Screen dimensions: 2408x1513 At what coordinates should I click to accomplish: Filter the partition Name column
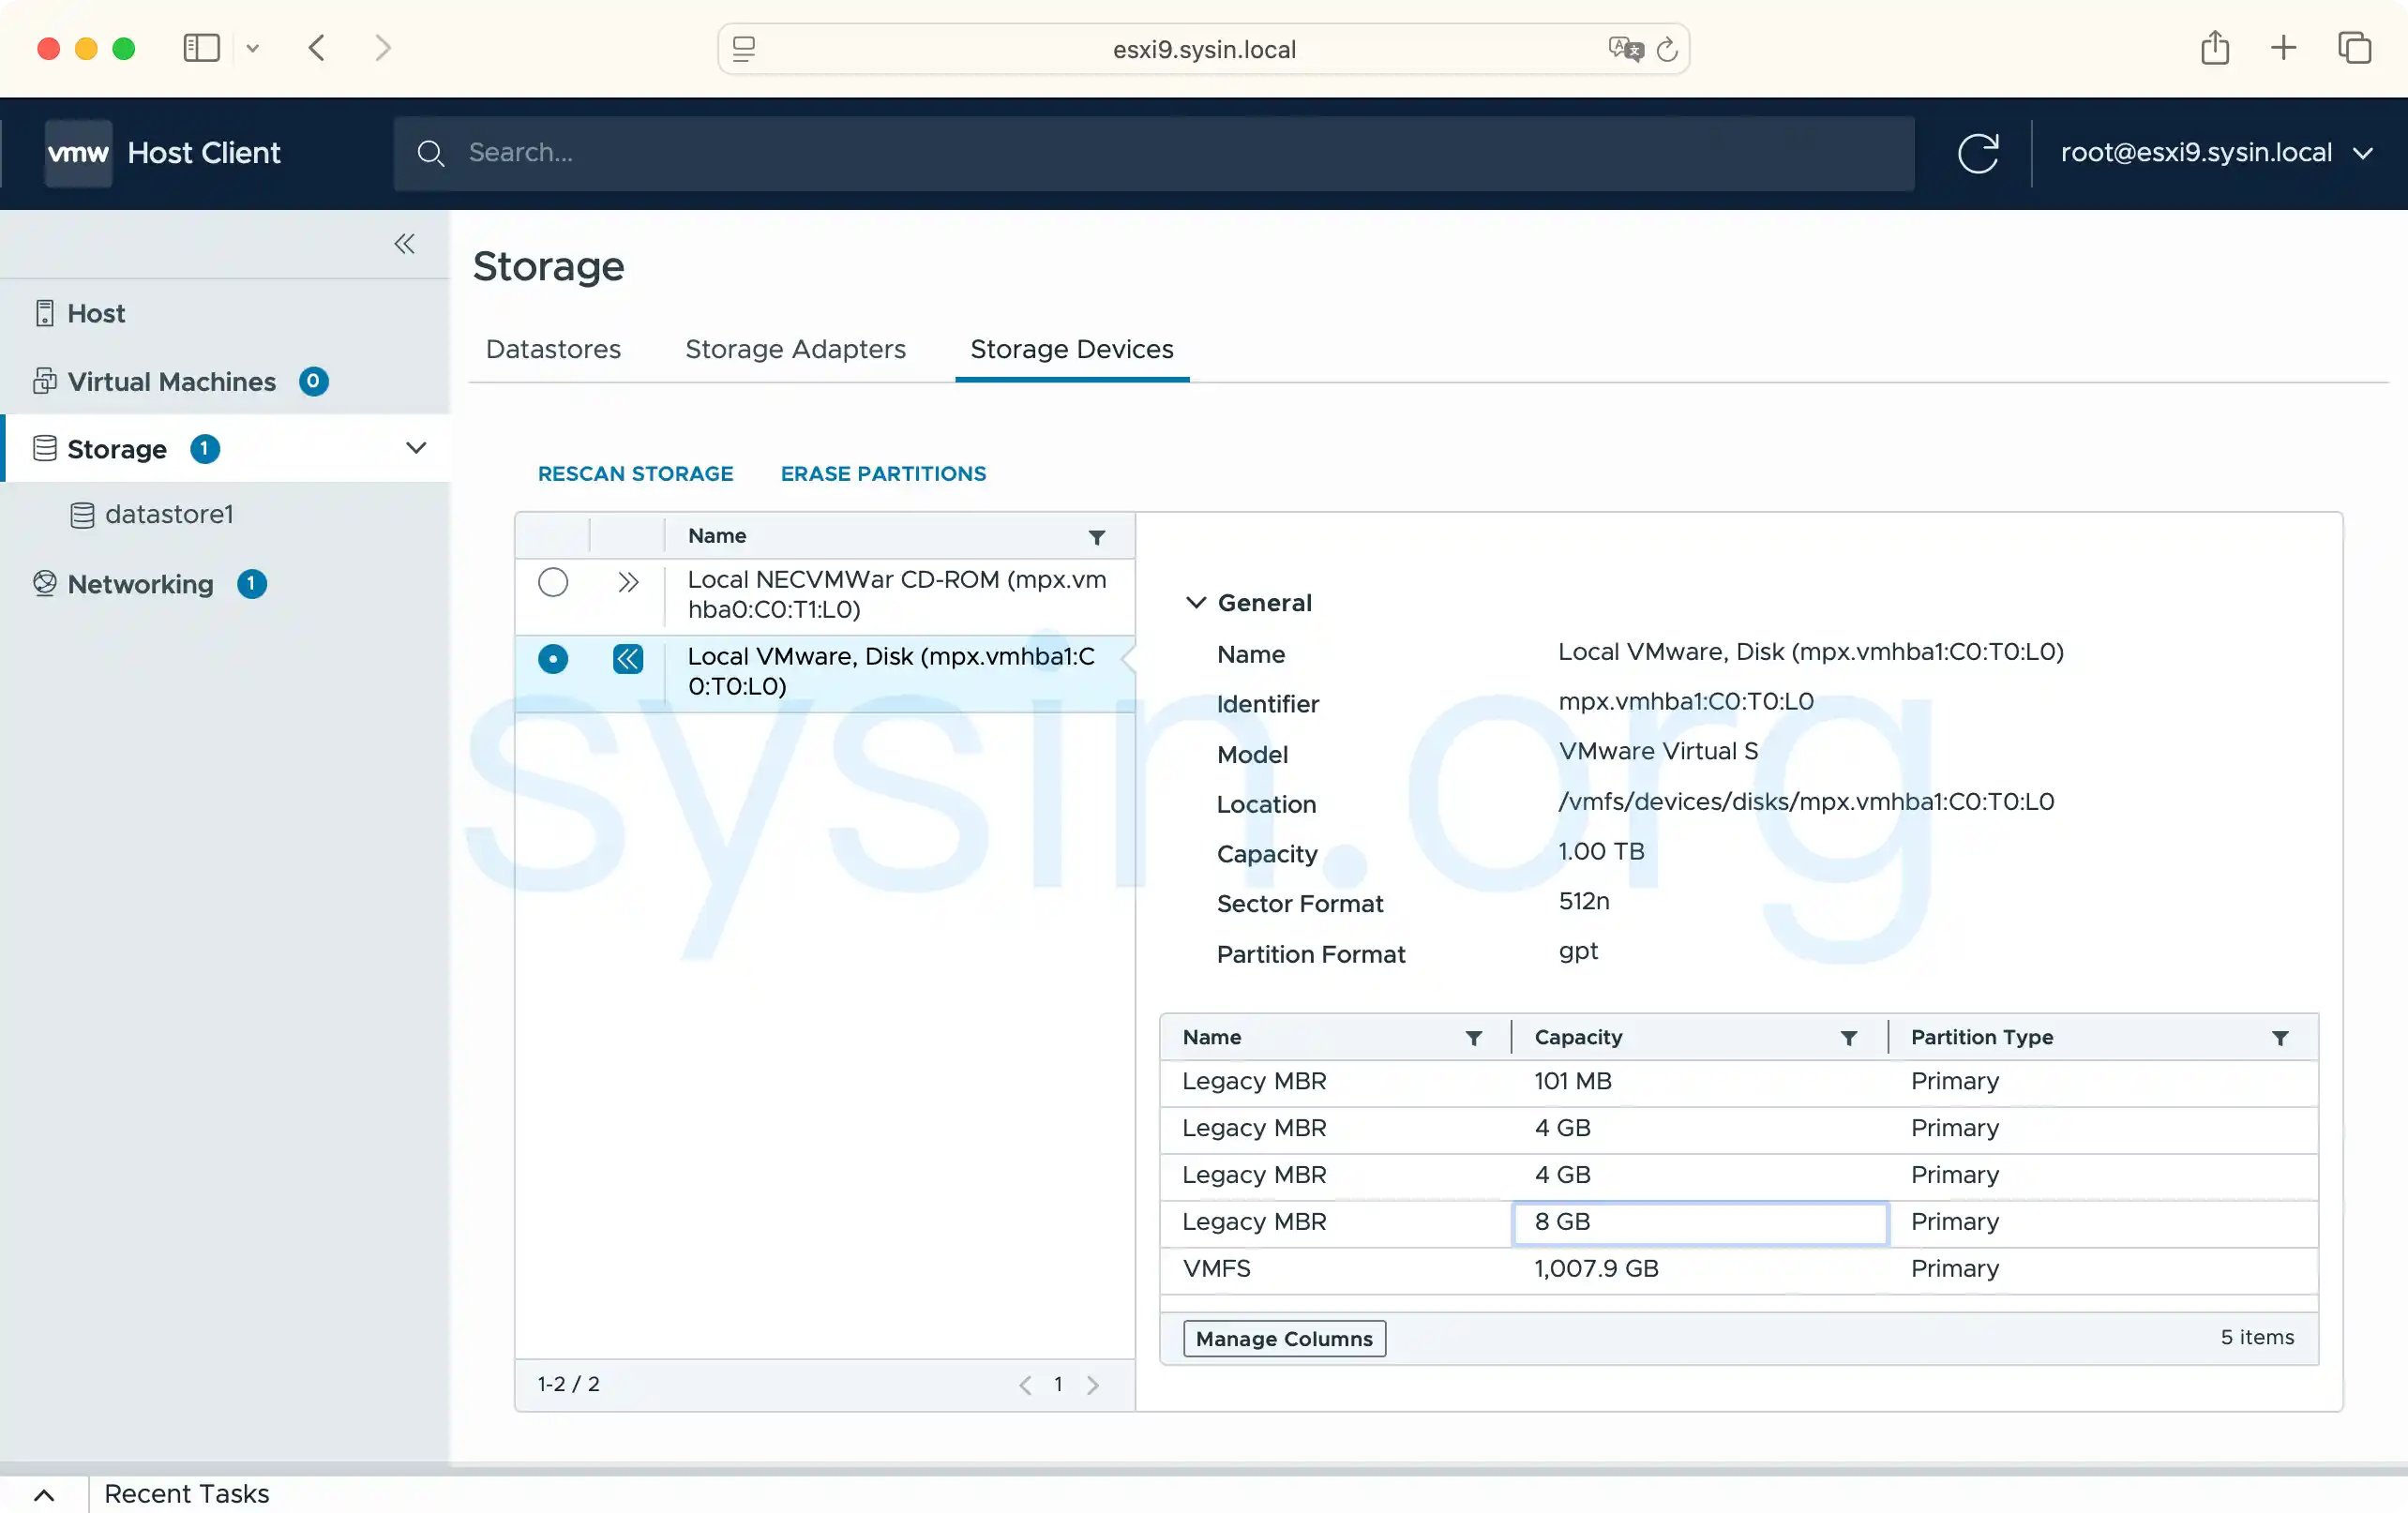pyautogui.click(x=1474, y=1038)
